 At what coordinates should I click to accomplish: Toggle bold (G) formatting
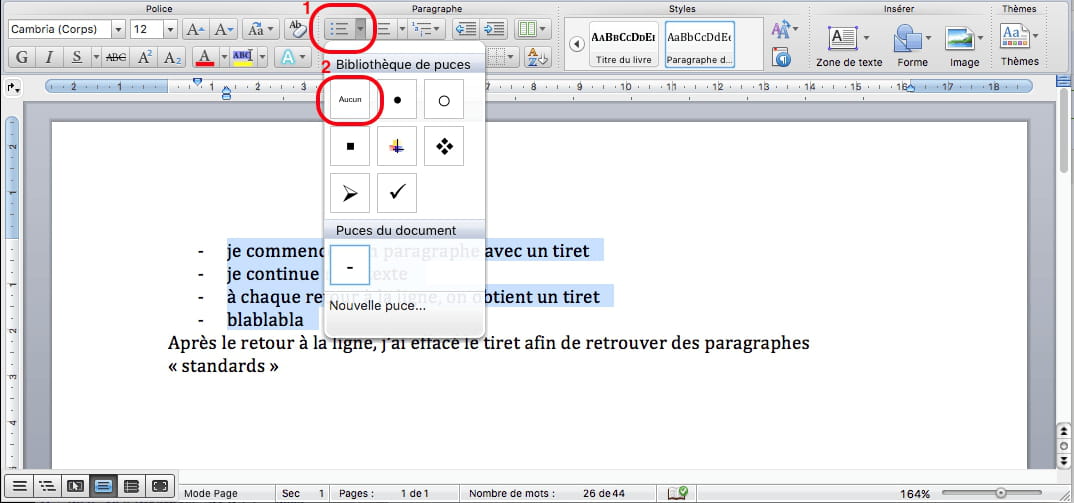coord(20,57)
